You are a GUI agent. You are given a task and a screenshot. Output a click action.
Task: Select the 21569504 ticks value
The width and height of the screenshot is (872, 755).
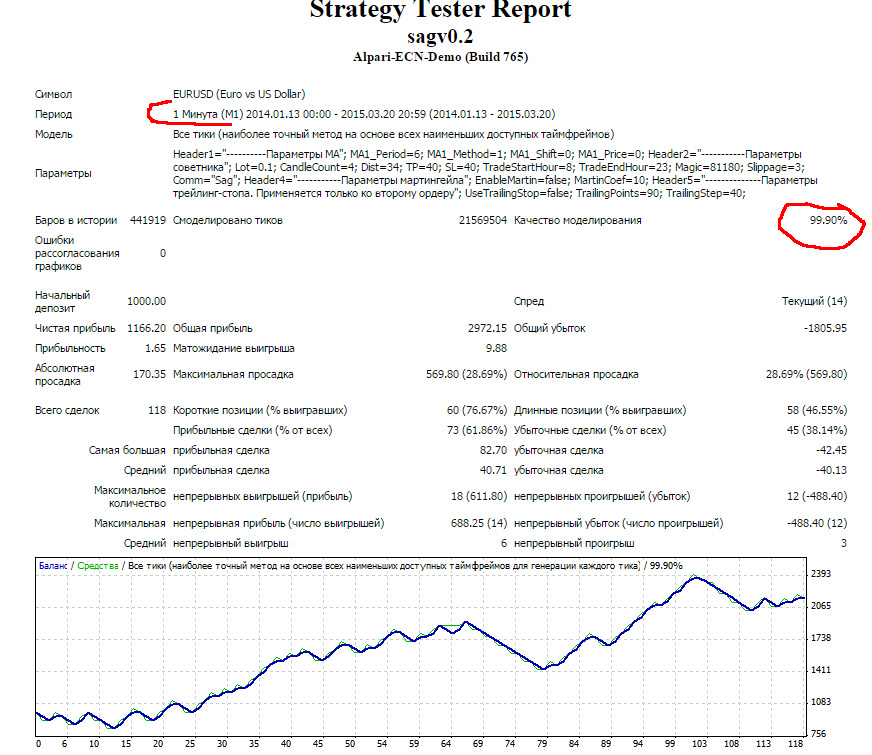(483, 220)
